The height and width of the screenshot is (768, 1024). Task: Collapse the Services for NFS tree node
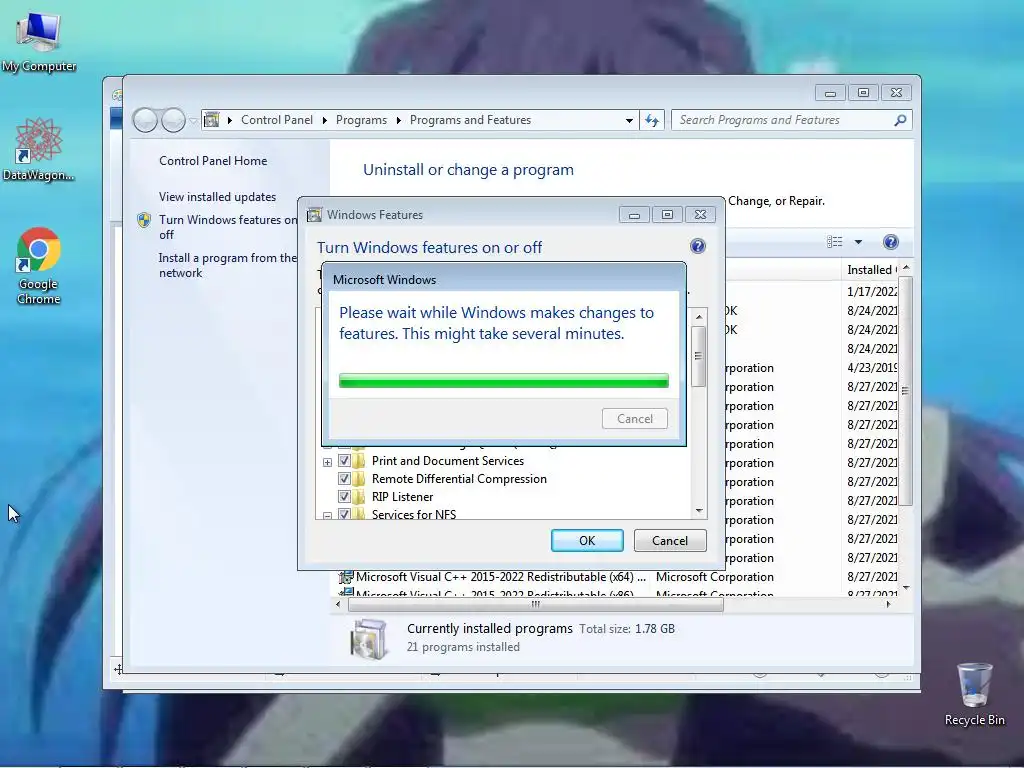point(327,515)
